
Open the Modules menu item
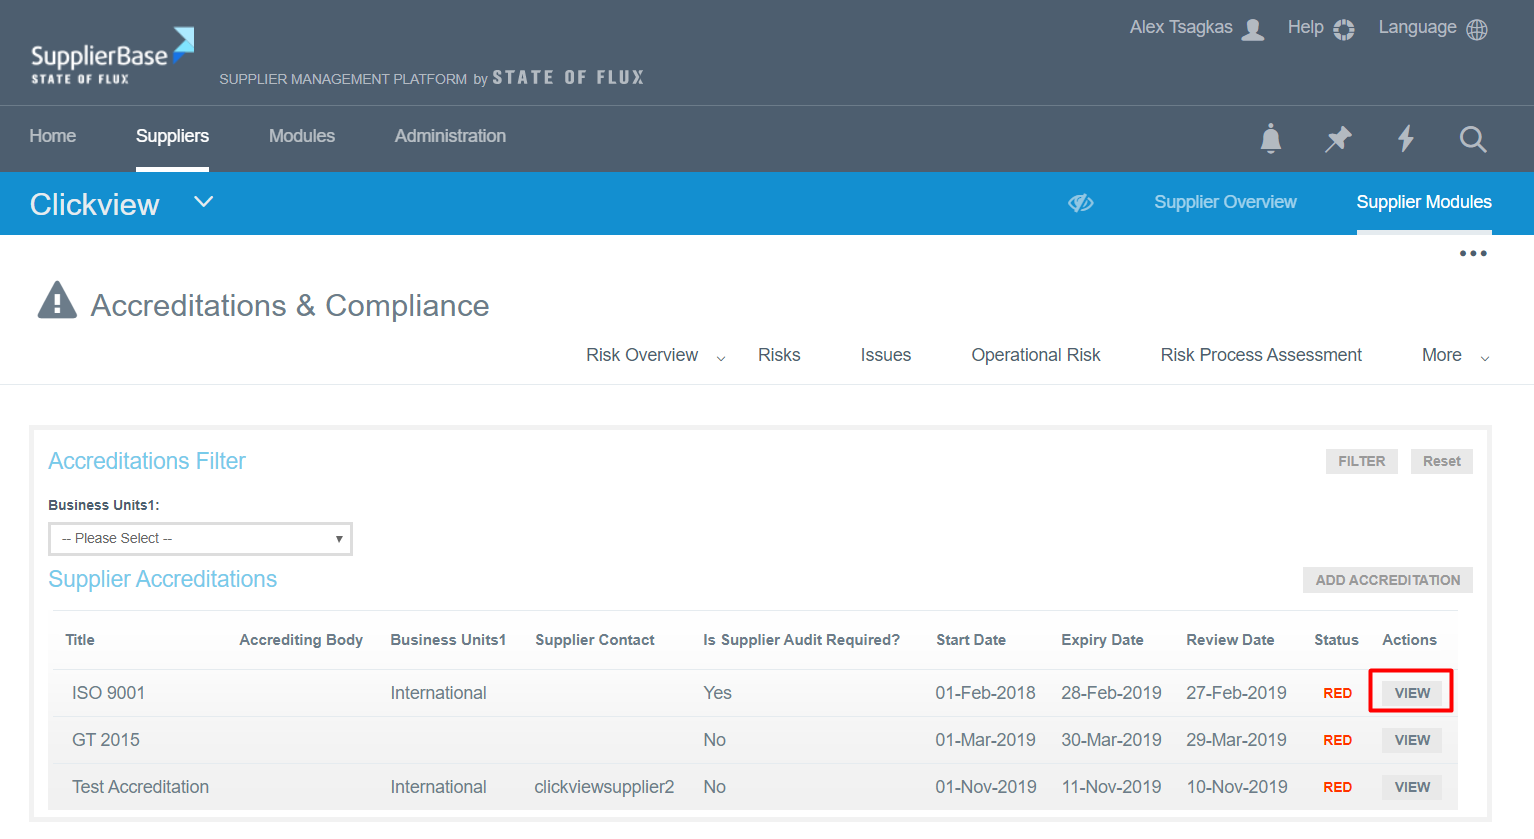point(301,137)
